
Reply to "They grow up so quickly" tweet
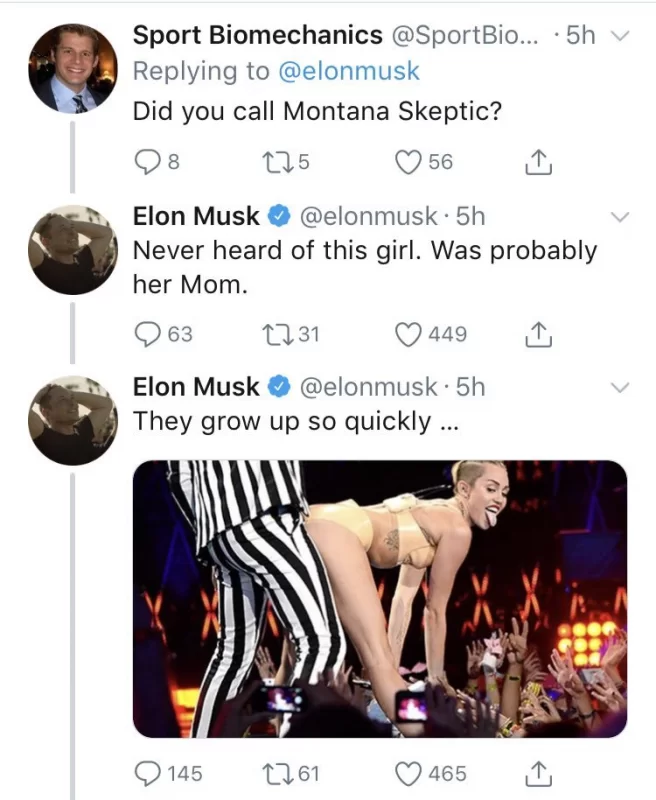[148, 773]
